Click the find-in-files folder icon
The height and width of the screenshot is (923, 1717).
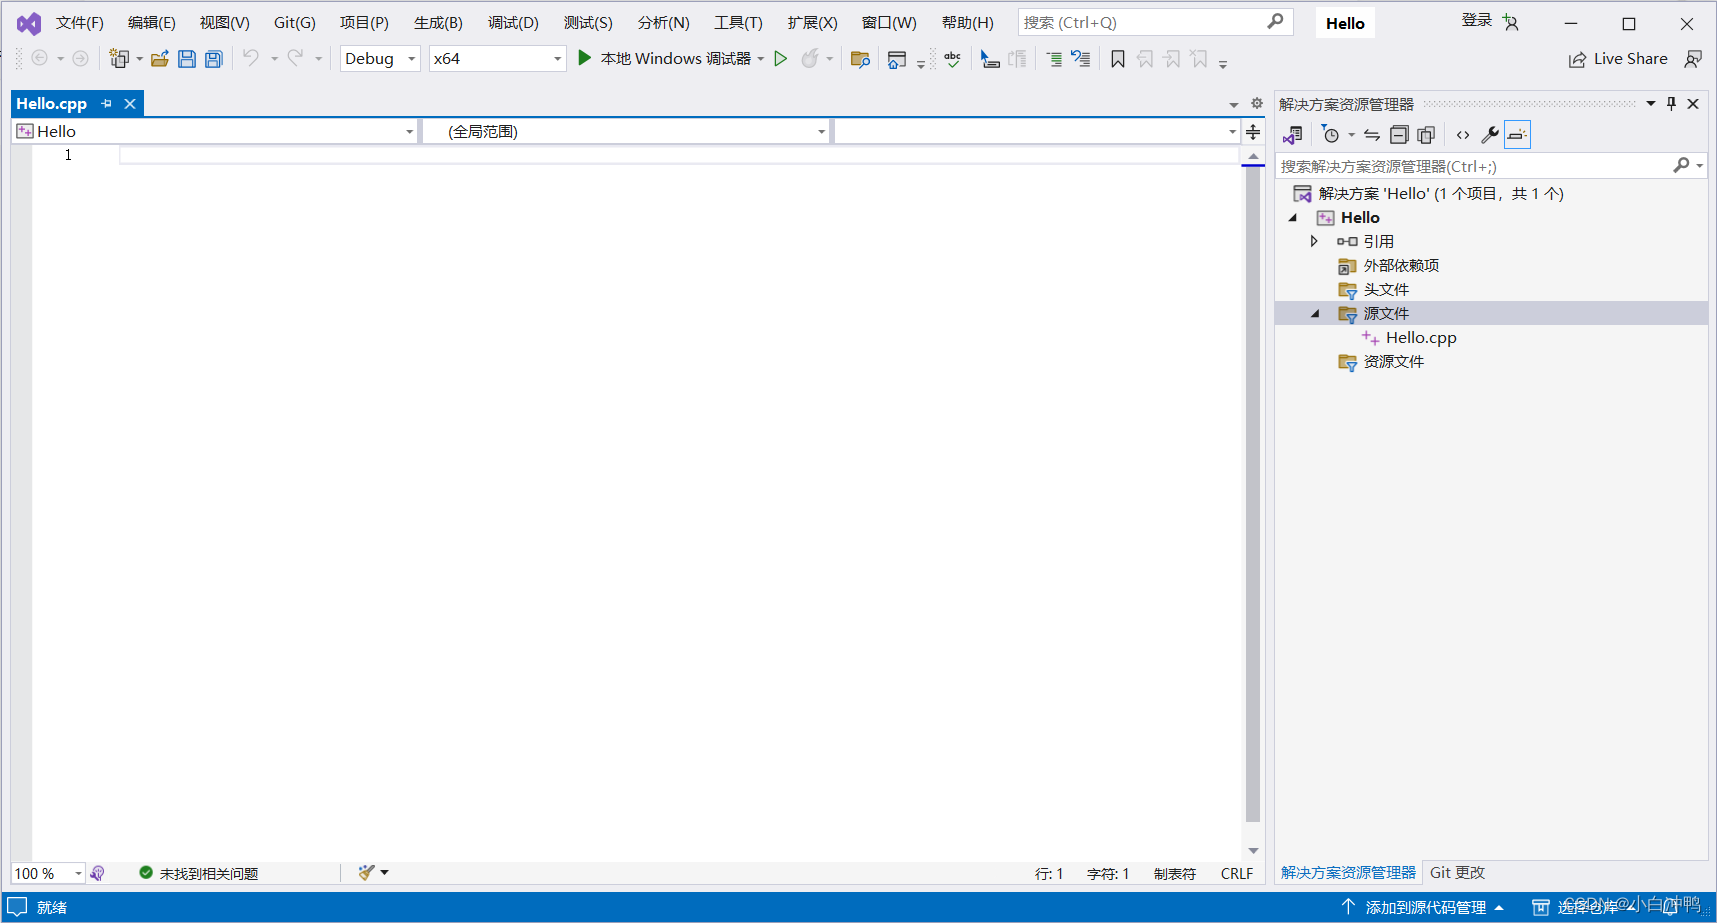click(x=860, y=59)
